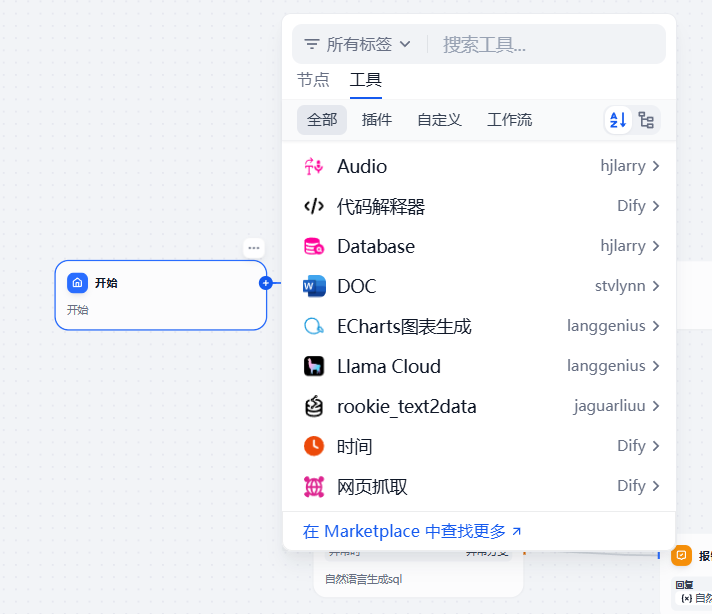Switch to A-Z sorted flat view
This screenshot has width=712, height=614.
[x=618, y=120]
